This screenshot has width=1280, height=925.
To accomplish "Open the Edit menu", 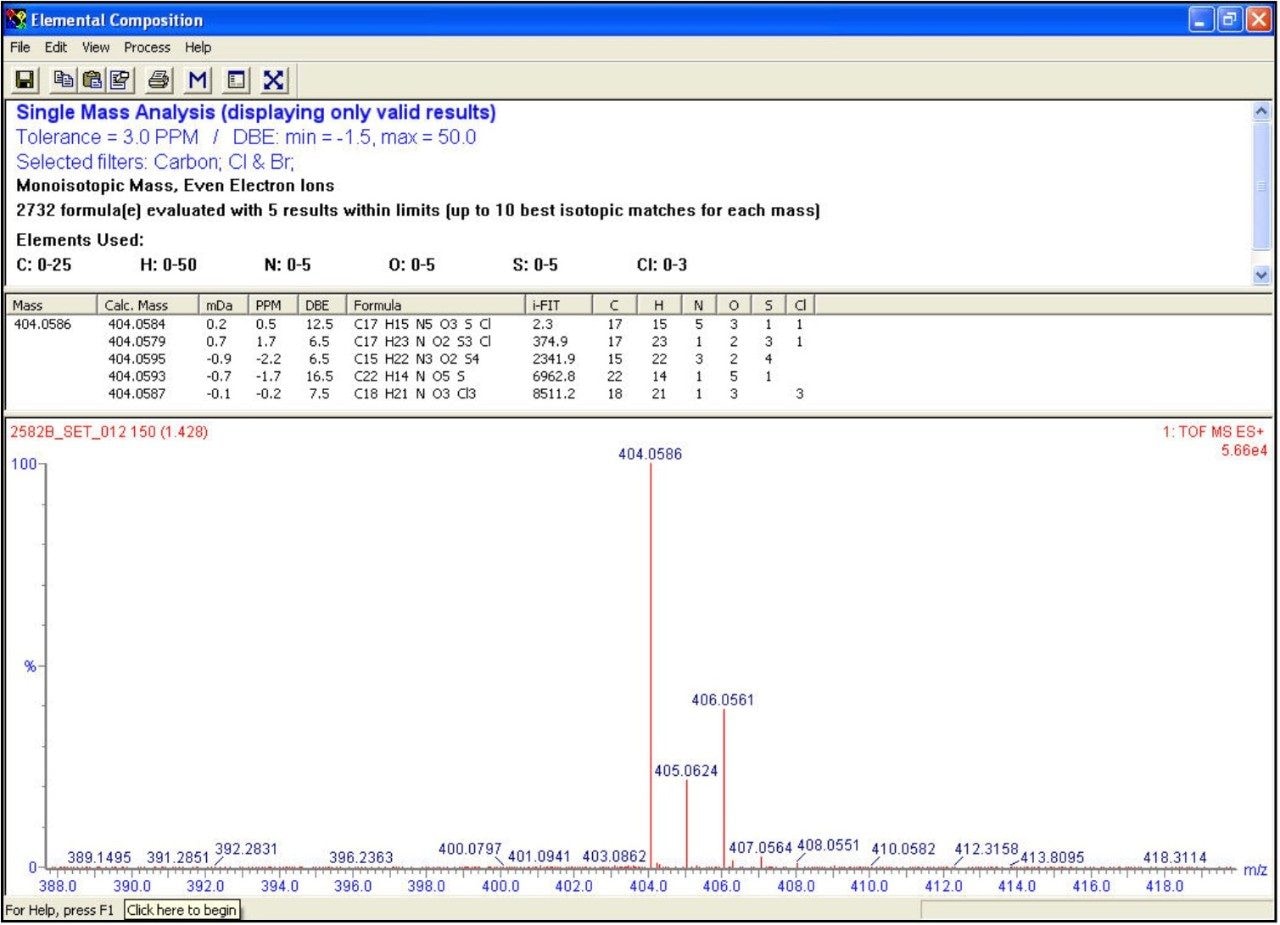I will pos(56,47).
